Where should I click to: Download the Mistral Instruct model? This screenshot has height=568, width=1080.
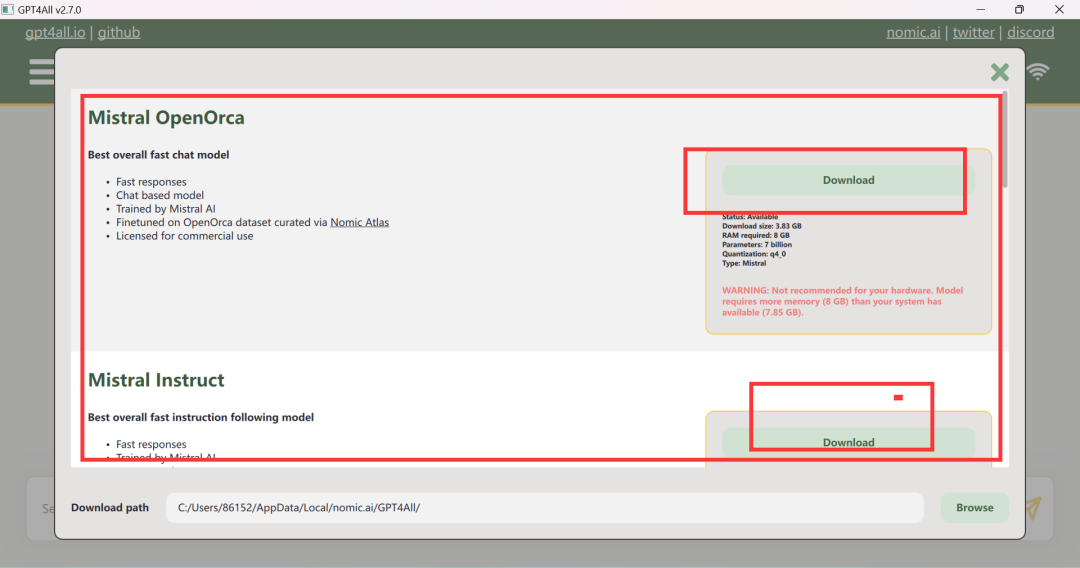pyautogui.click(x=848, y=442)
